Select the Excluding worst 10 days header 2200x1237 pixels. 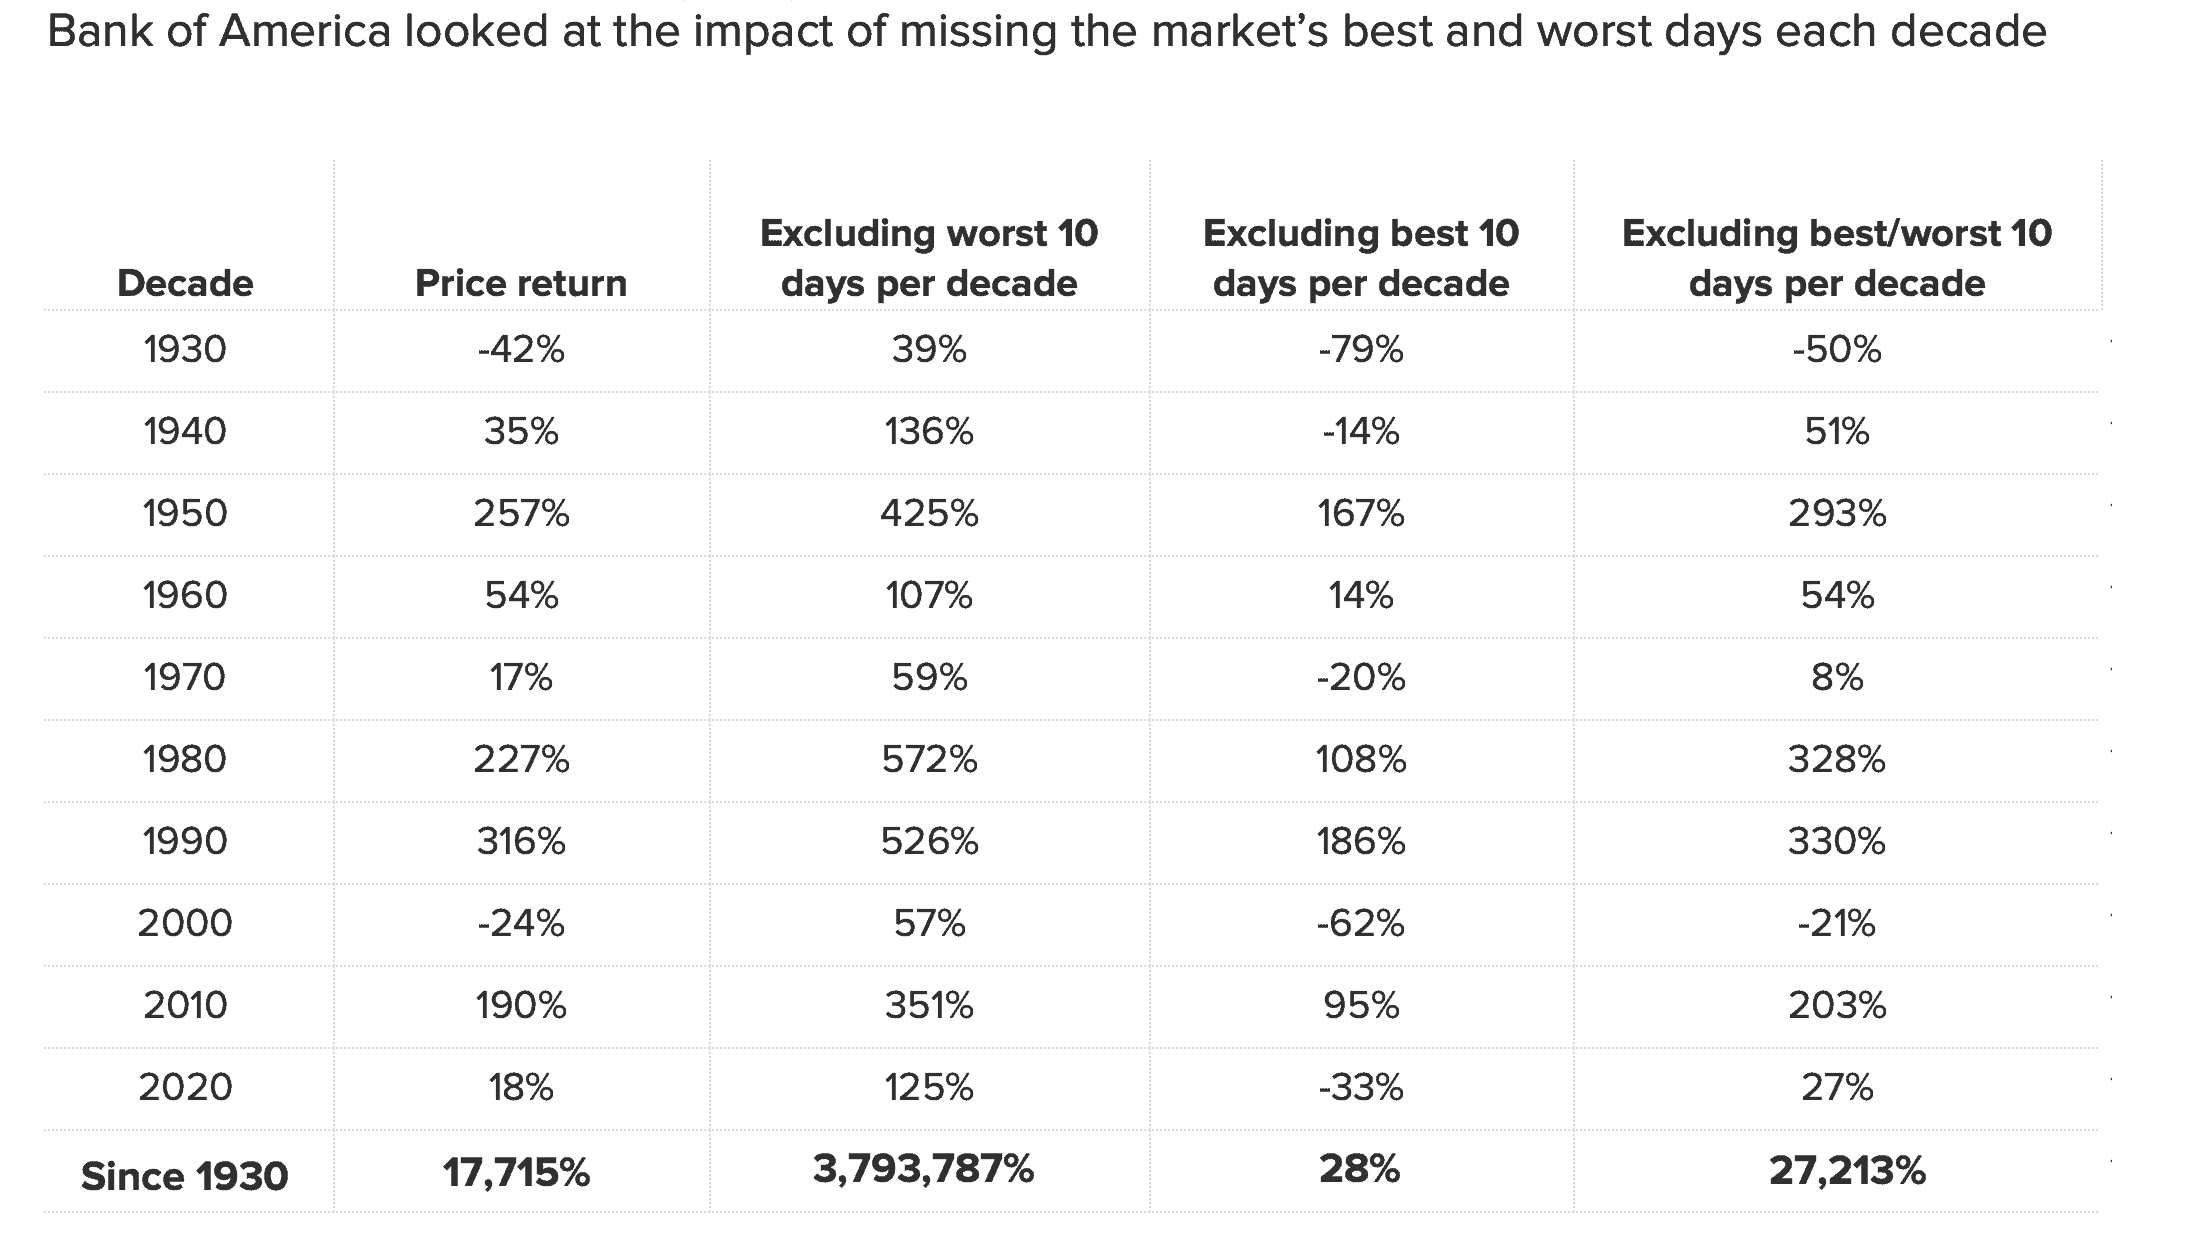tap(929, 258)
